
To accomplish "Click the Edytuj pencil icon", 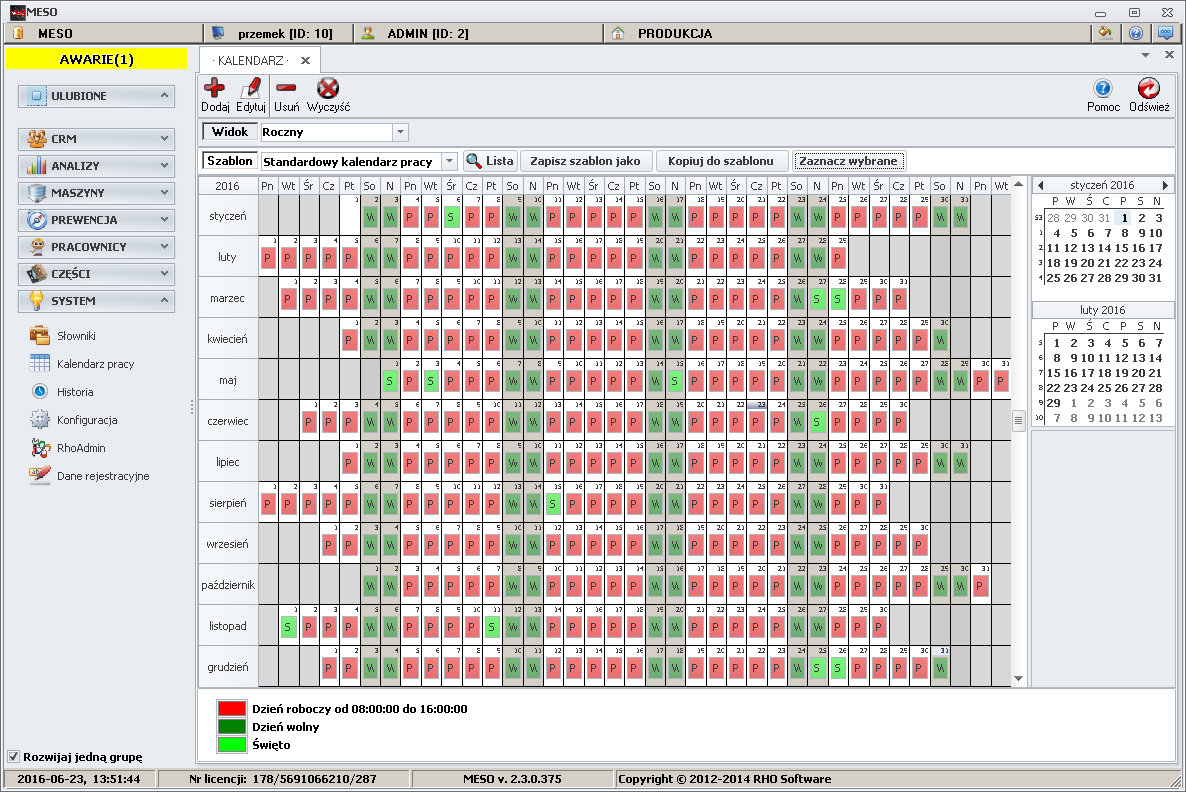I will pos(250,89).
